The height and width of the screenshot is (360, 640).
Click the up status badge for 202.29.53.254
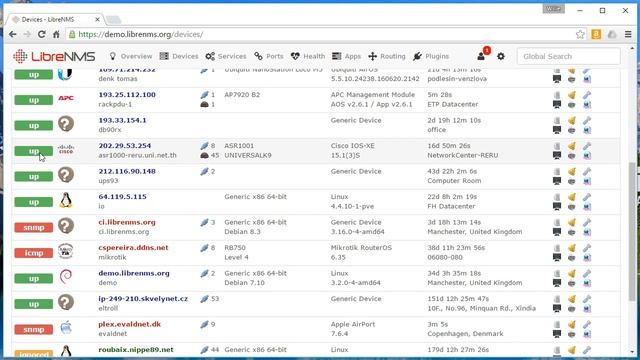click(x=33, y=151)
